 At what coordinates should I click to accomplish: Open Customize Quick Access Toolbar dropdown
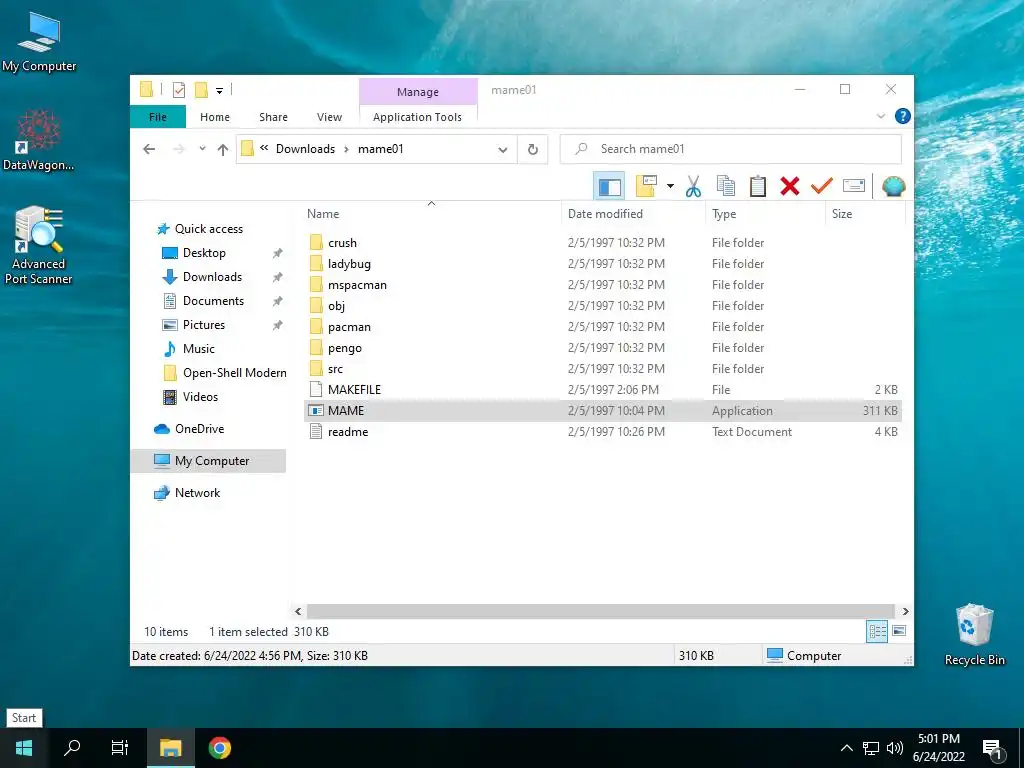[219, 91]
